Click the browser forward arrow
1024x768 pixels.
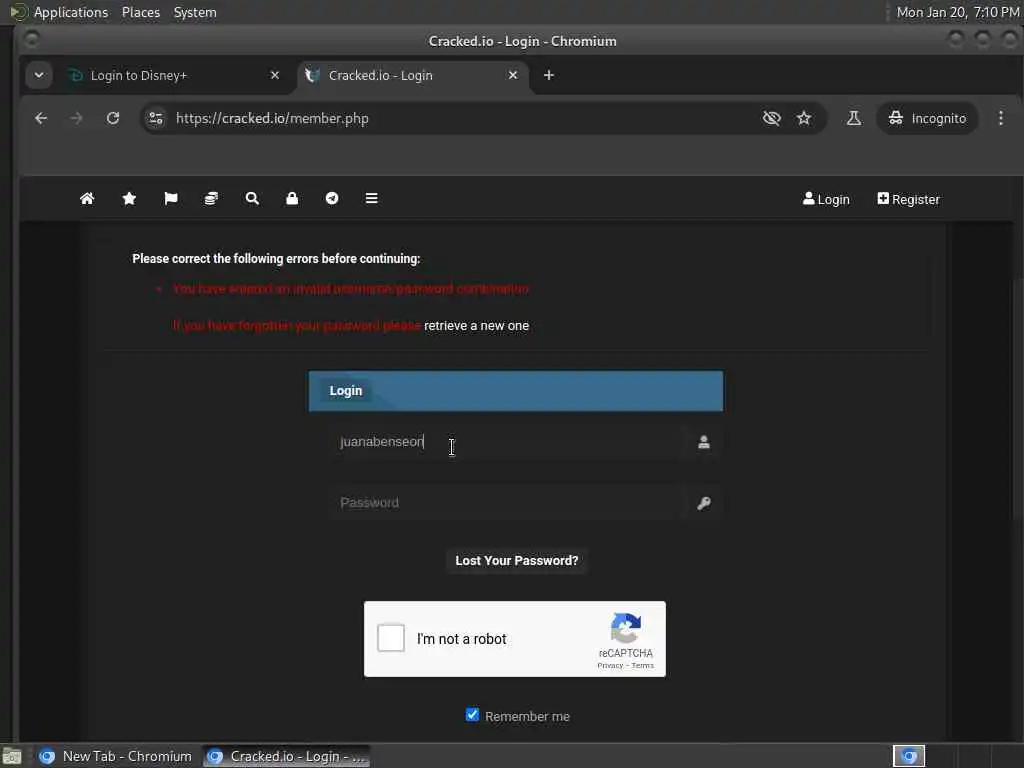pyautogui.click(x=76, y=118)
